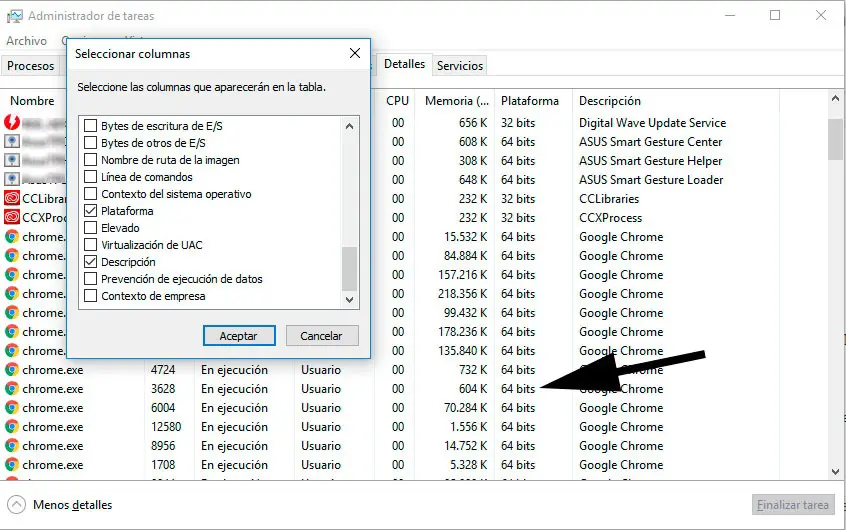The image size is (846, 530).
Task: Click the Chrome icon on the PID 3628 row
Action: (x=12, y=389)
